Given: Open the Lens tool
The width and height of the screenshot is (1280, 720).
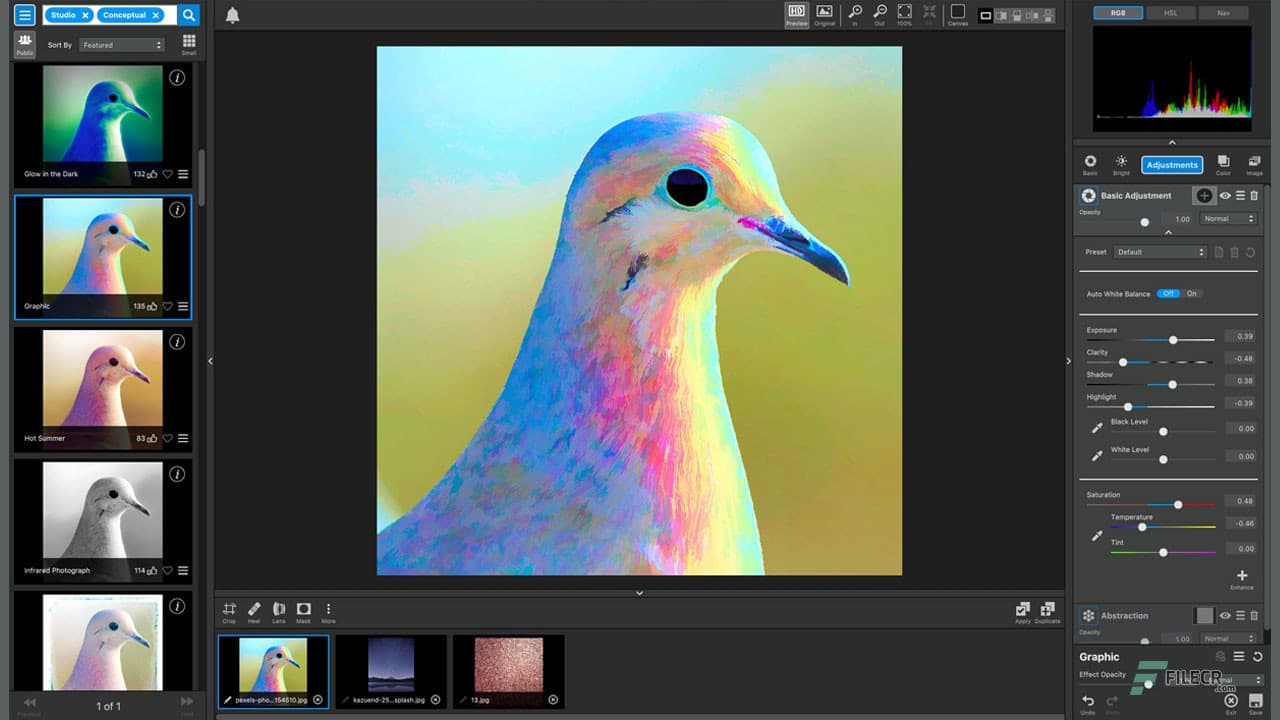Looking at the screenshot, I should pos(279,610).
